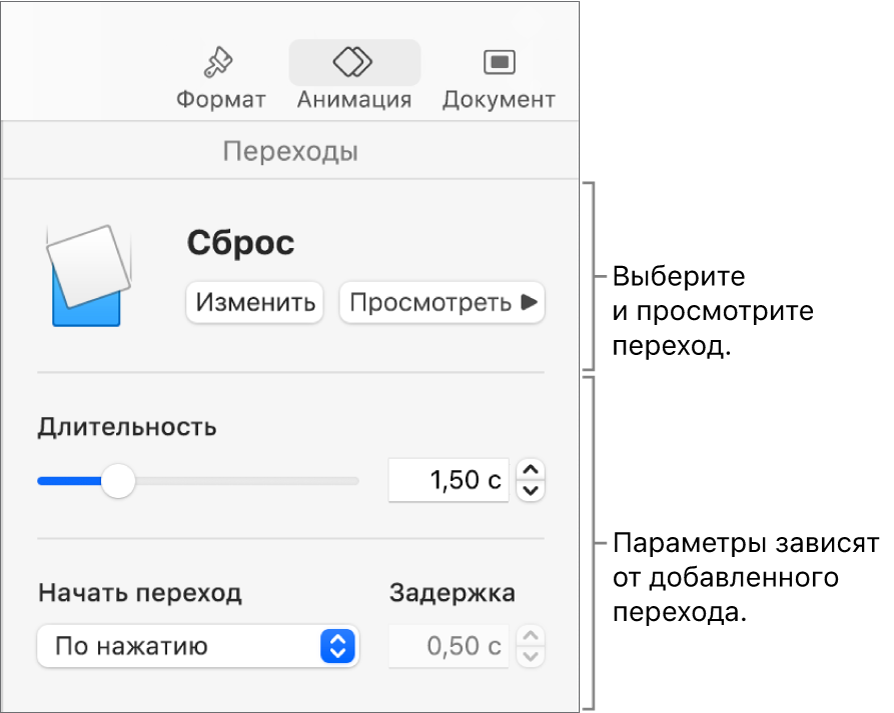The height and width of the screenshot is (713, 894).
Task: Click the Длительность field showing 1,50 с
Action: click(x=449, y=480)
